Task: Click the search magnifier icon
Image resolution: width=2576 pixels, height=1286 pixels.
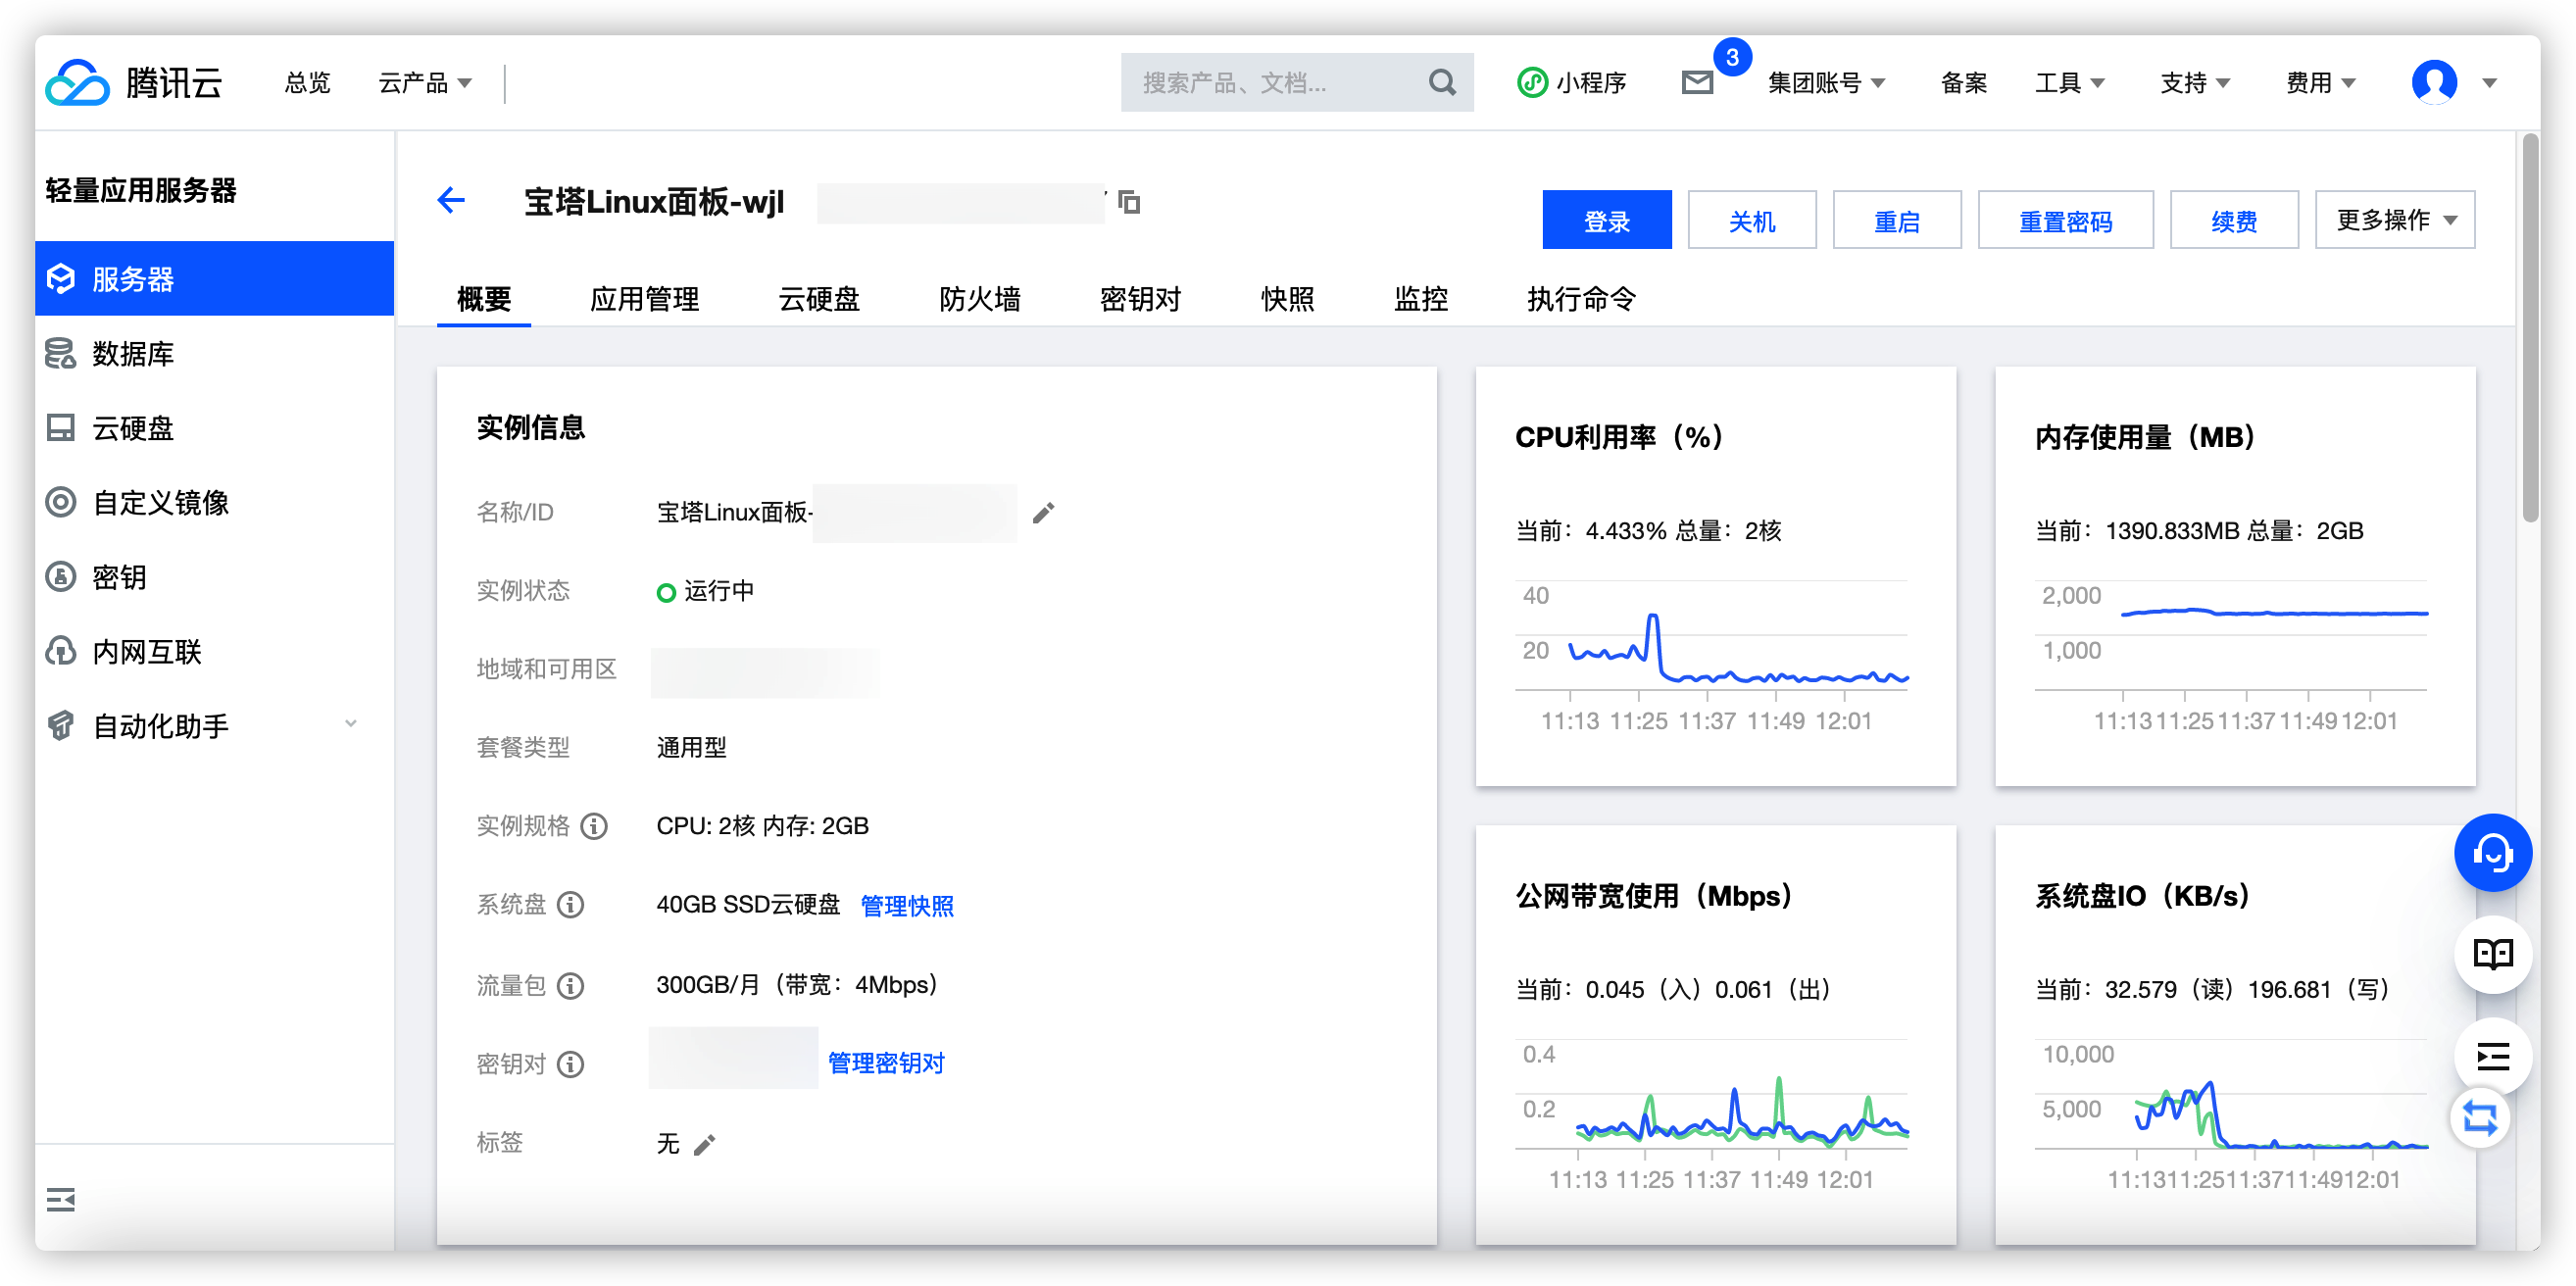Action: click(1441, 82)
